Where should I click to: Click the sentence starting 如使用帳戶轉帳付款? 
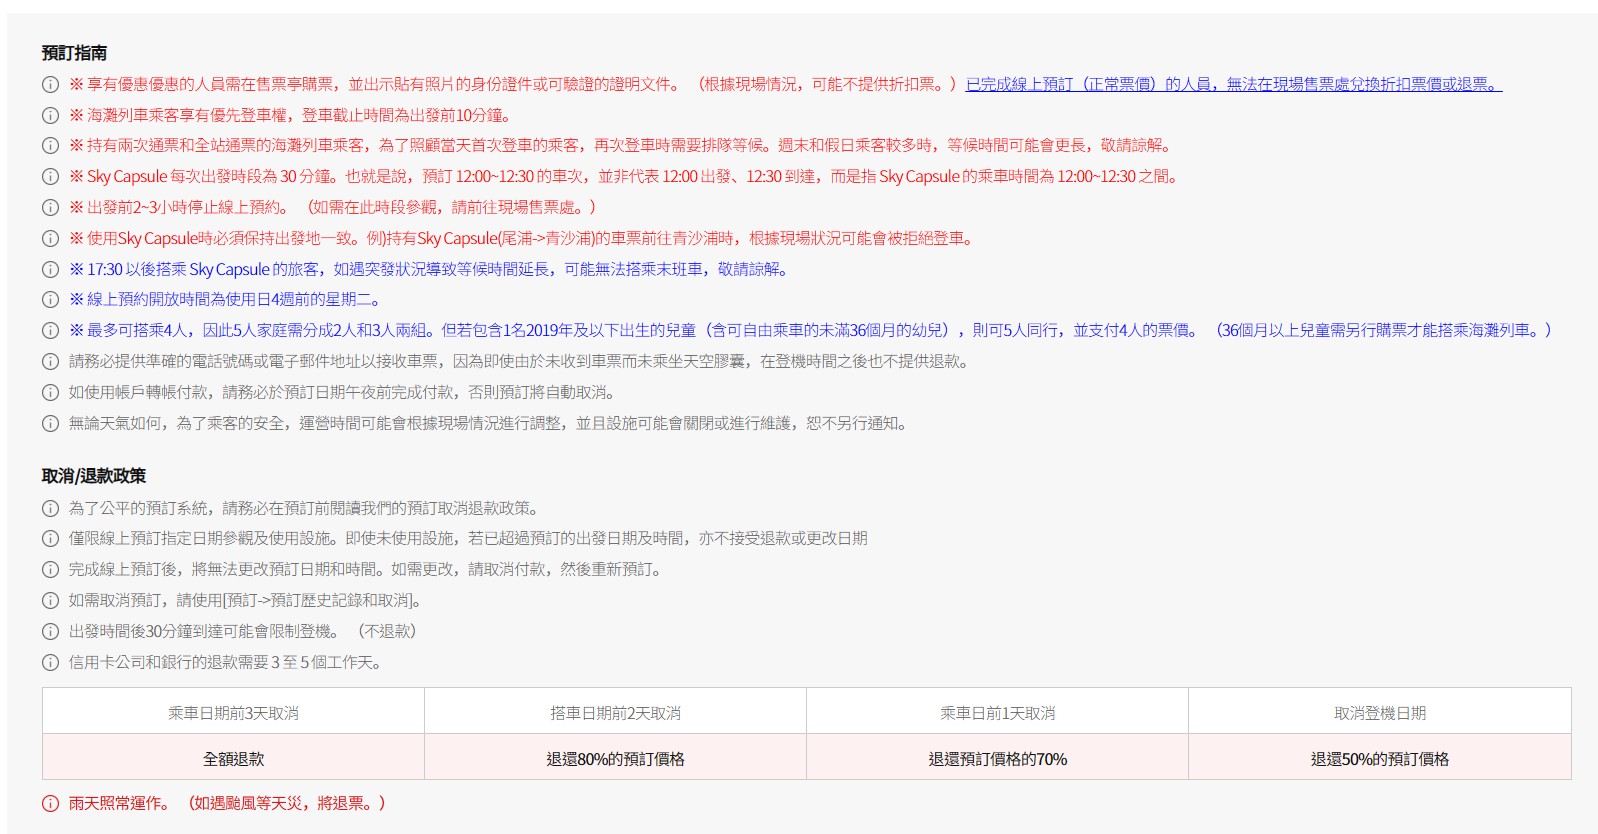tap(345, 393)
